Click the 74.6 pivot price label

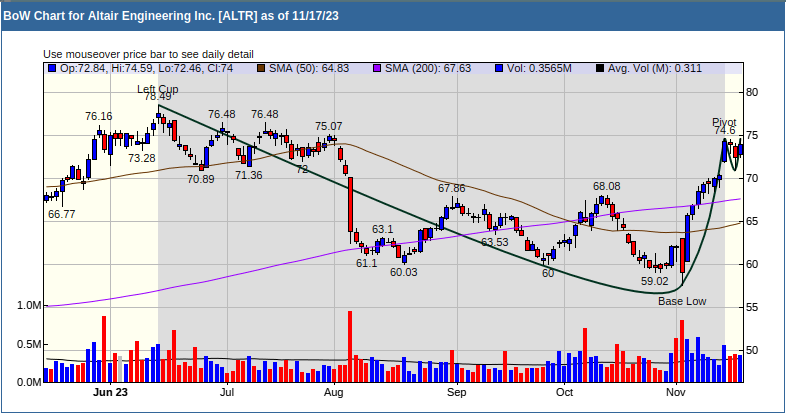pos(725,131)
